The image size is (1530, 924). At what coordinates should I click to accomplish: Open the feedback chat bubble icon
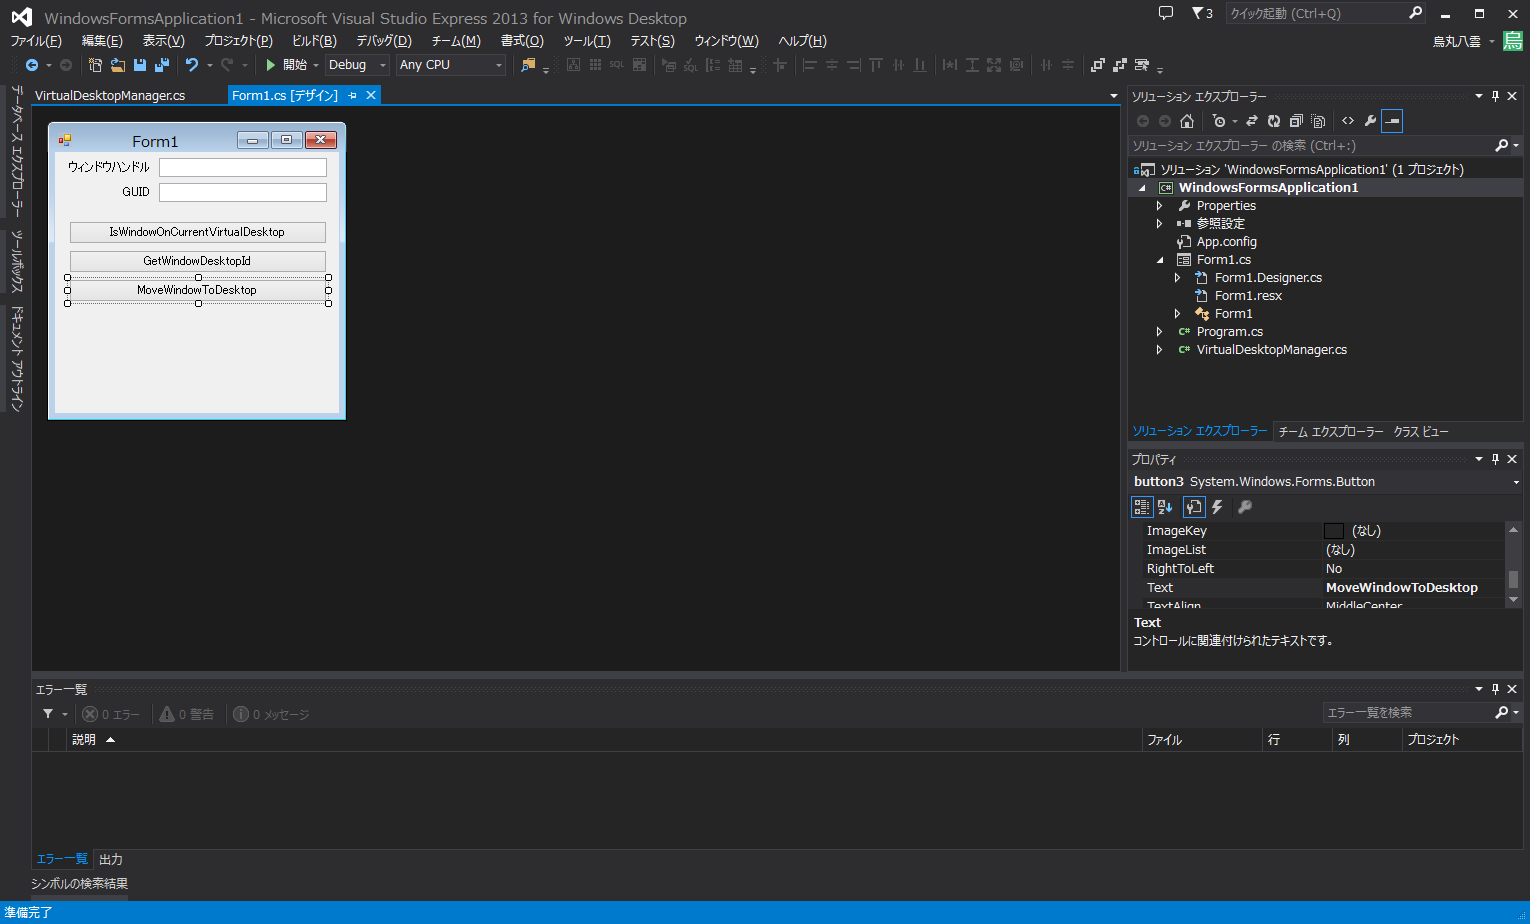(x=1166, y=13)
